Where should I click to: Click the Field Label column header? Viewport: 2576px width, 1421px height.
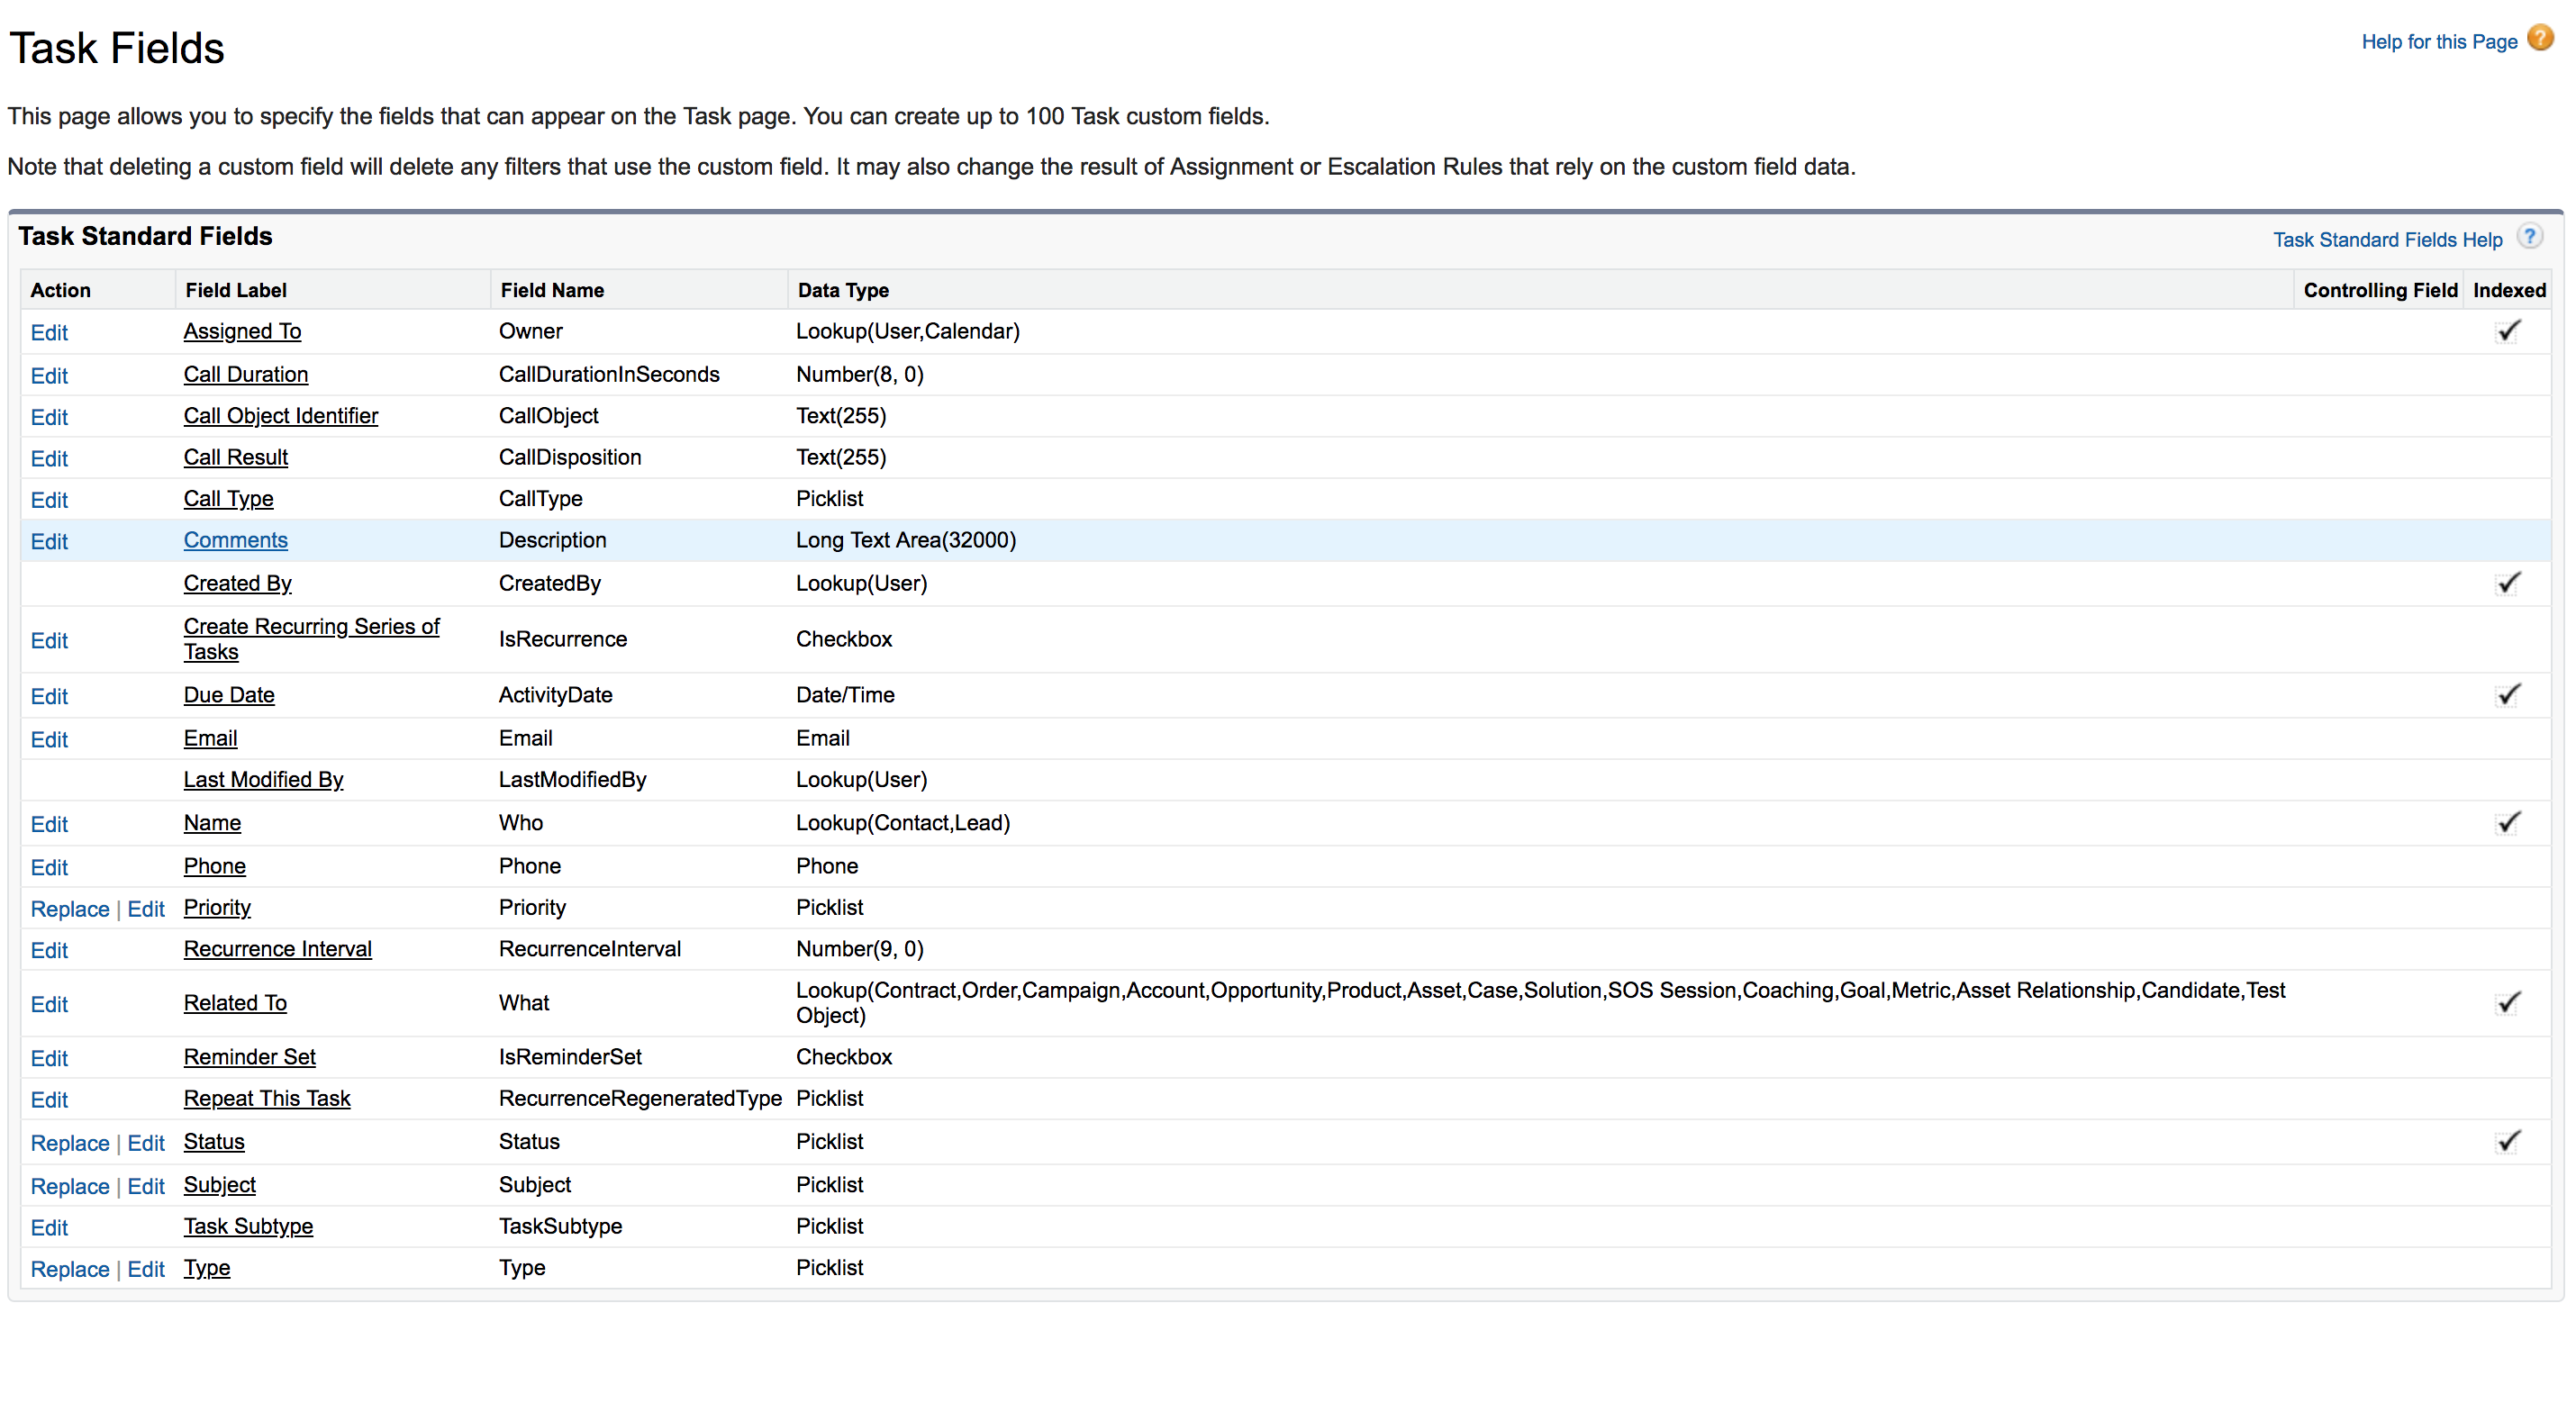[x=236, y=290]
